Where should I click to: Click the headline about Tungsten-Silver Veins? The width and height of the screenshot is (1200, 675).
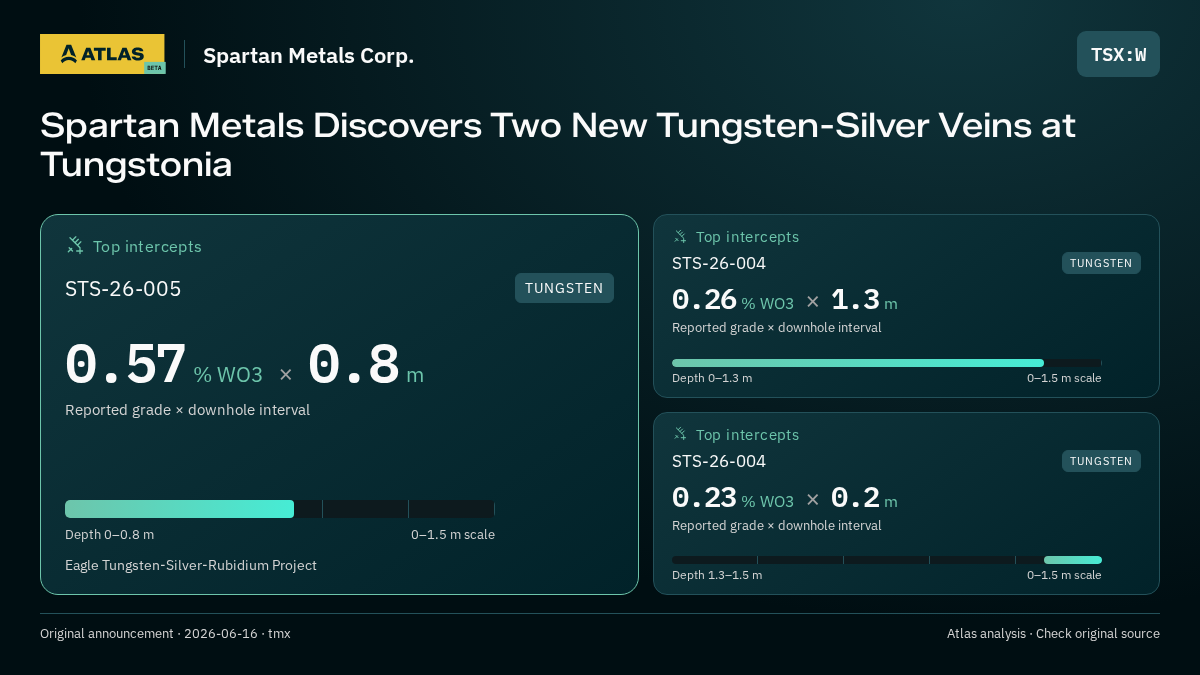pos(558,145)
